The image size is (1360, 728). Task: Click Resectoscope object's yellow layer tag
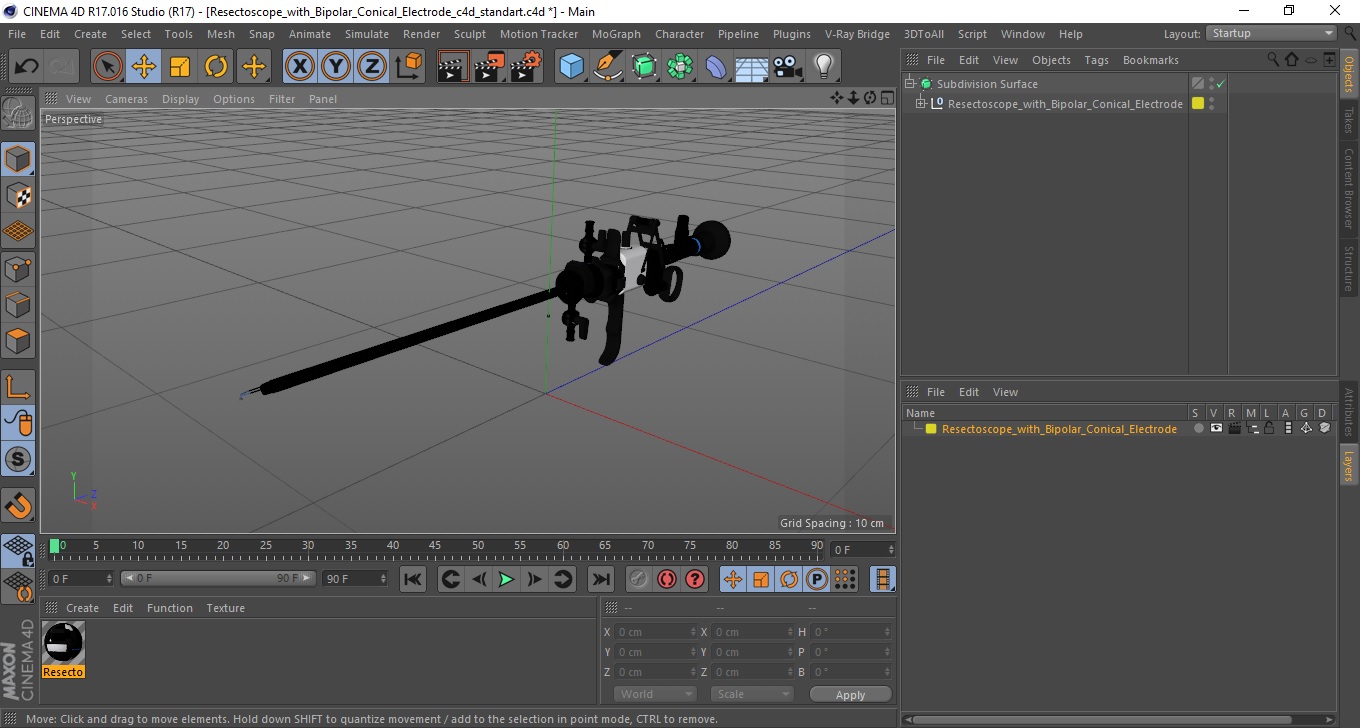[x=1197, y=104]
